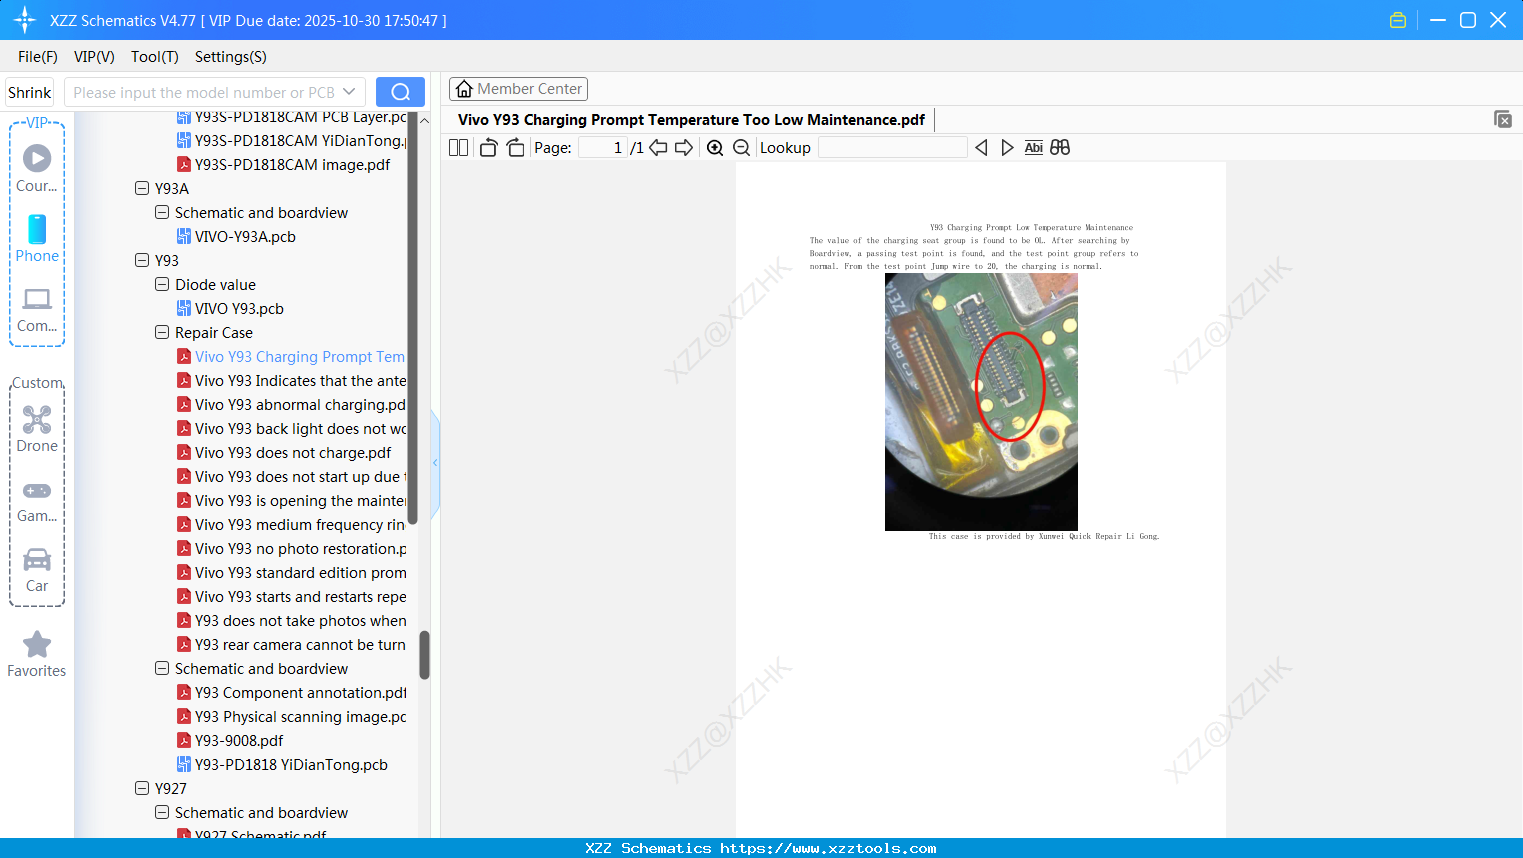Image resolution: width=1523 pixels, height=858 pixels.
Task: Collapse Schematic and boardview under Y927
Action: coord(162,812)
